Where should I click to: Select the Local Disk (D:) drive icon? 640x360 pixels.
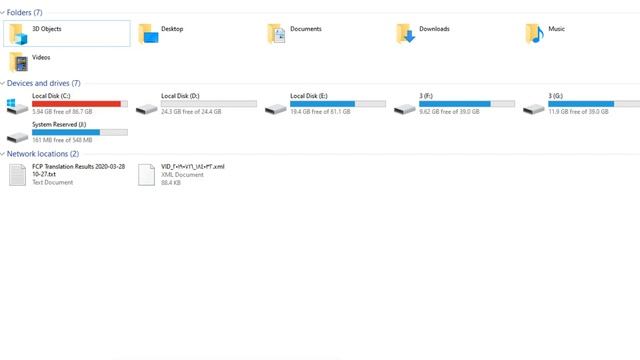(x=147, y=109)
